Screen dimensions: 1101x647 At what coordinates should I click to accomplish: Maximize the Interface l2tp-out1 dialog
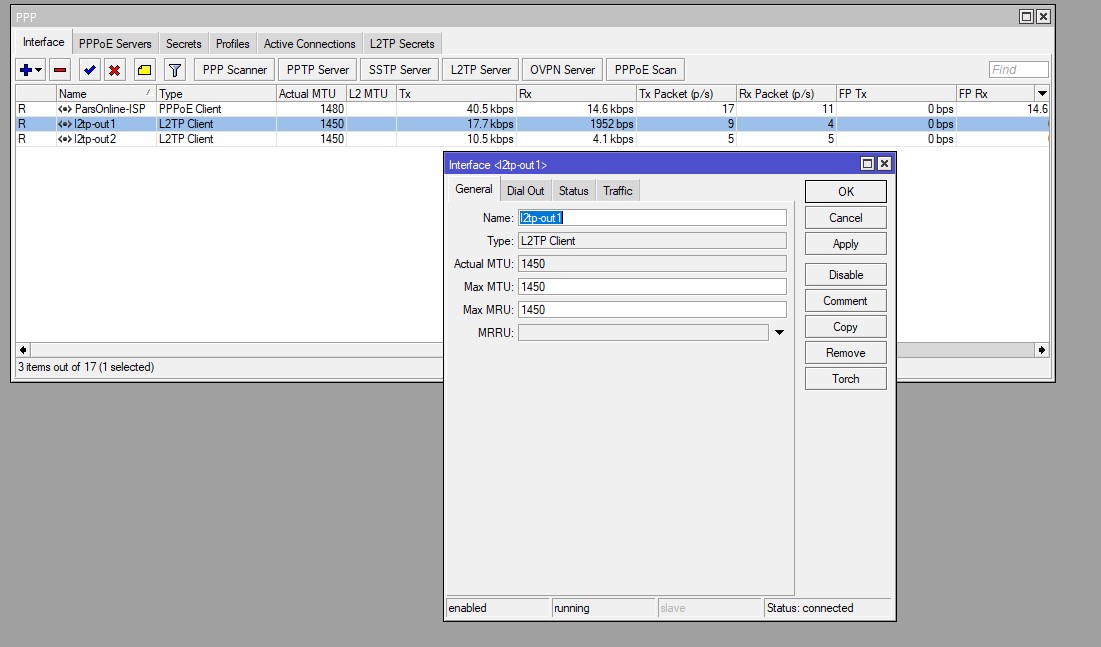tap(867, 164)
